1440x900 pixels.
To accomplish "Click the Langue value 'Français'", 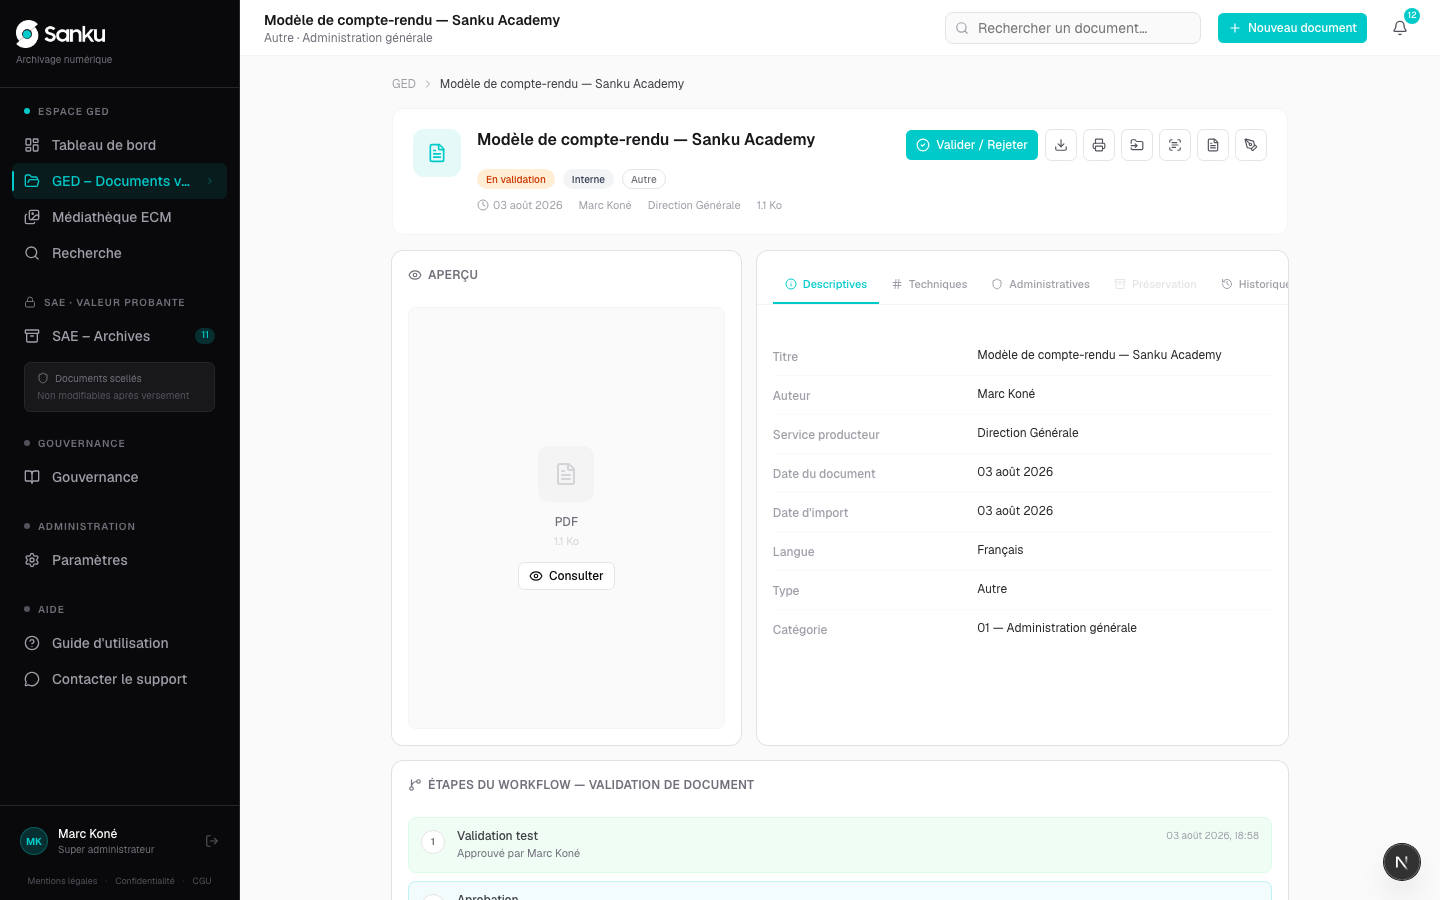I will (x=1000, y=550).
